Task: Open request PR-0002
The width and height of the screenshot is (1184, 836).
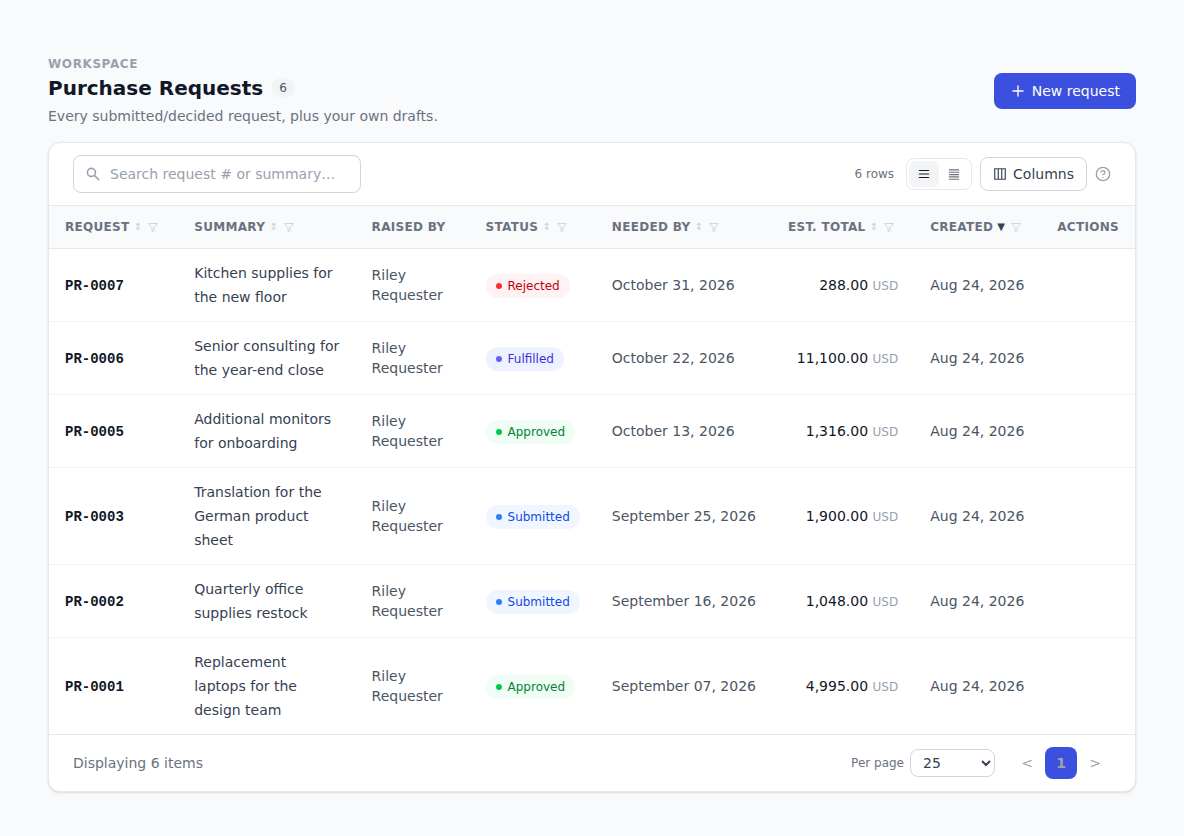Action: 94,602
